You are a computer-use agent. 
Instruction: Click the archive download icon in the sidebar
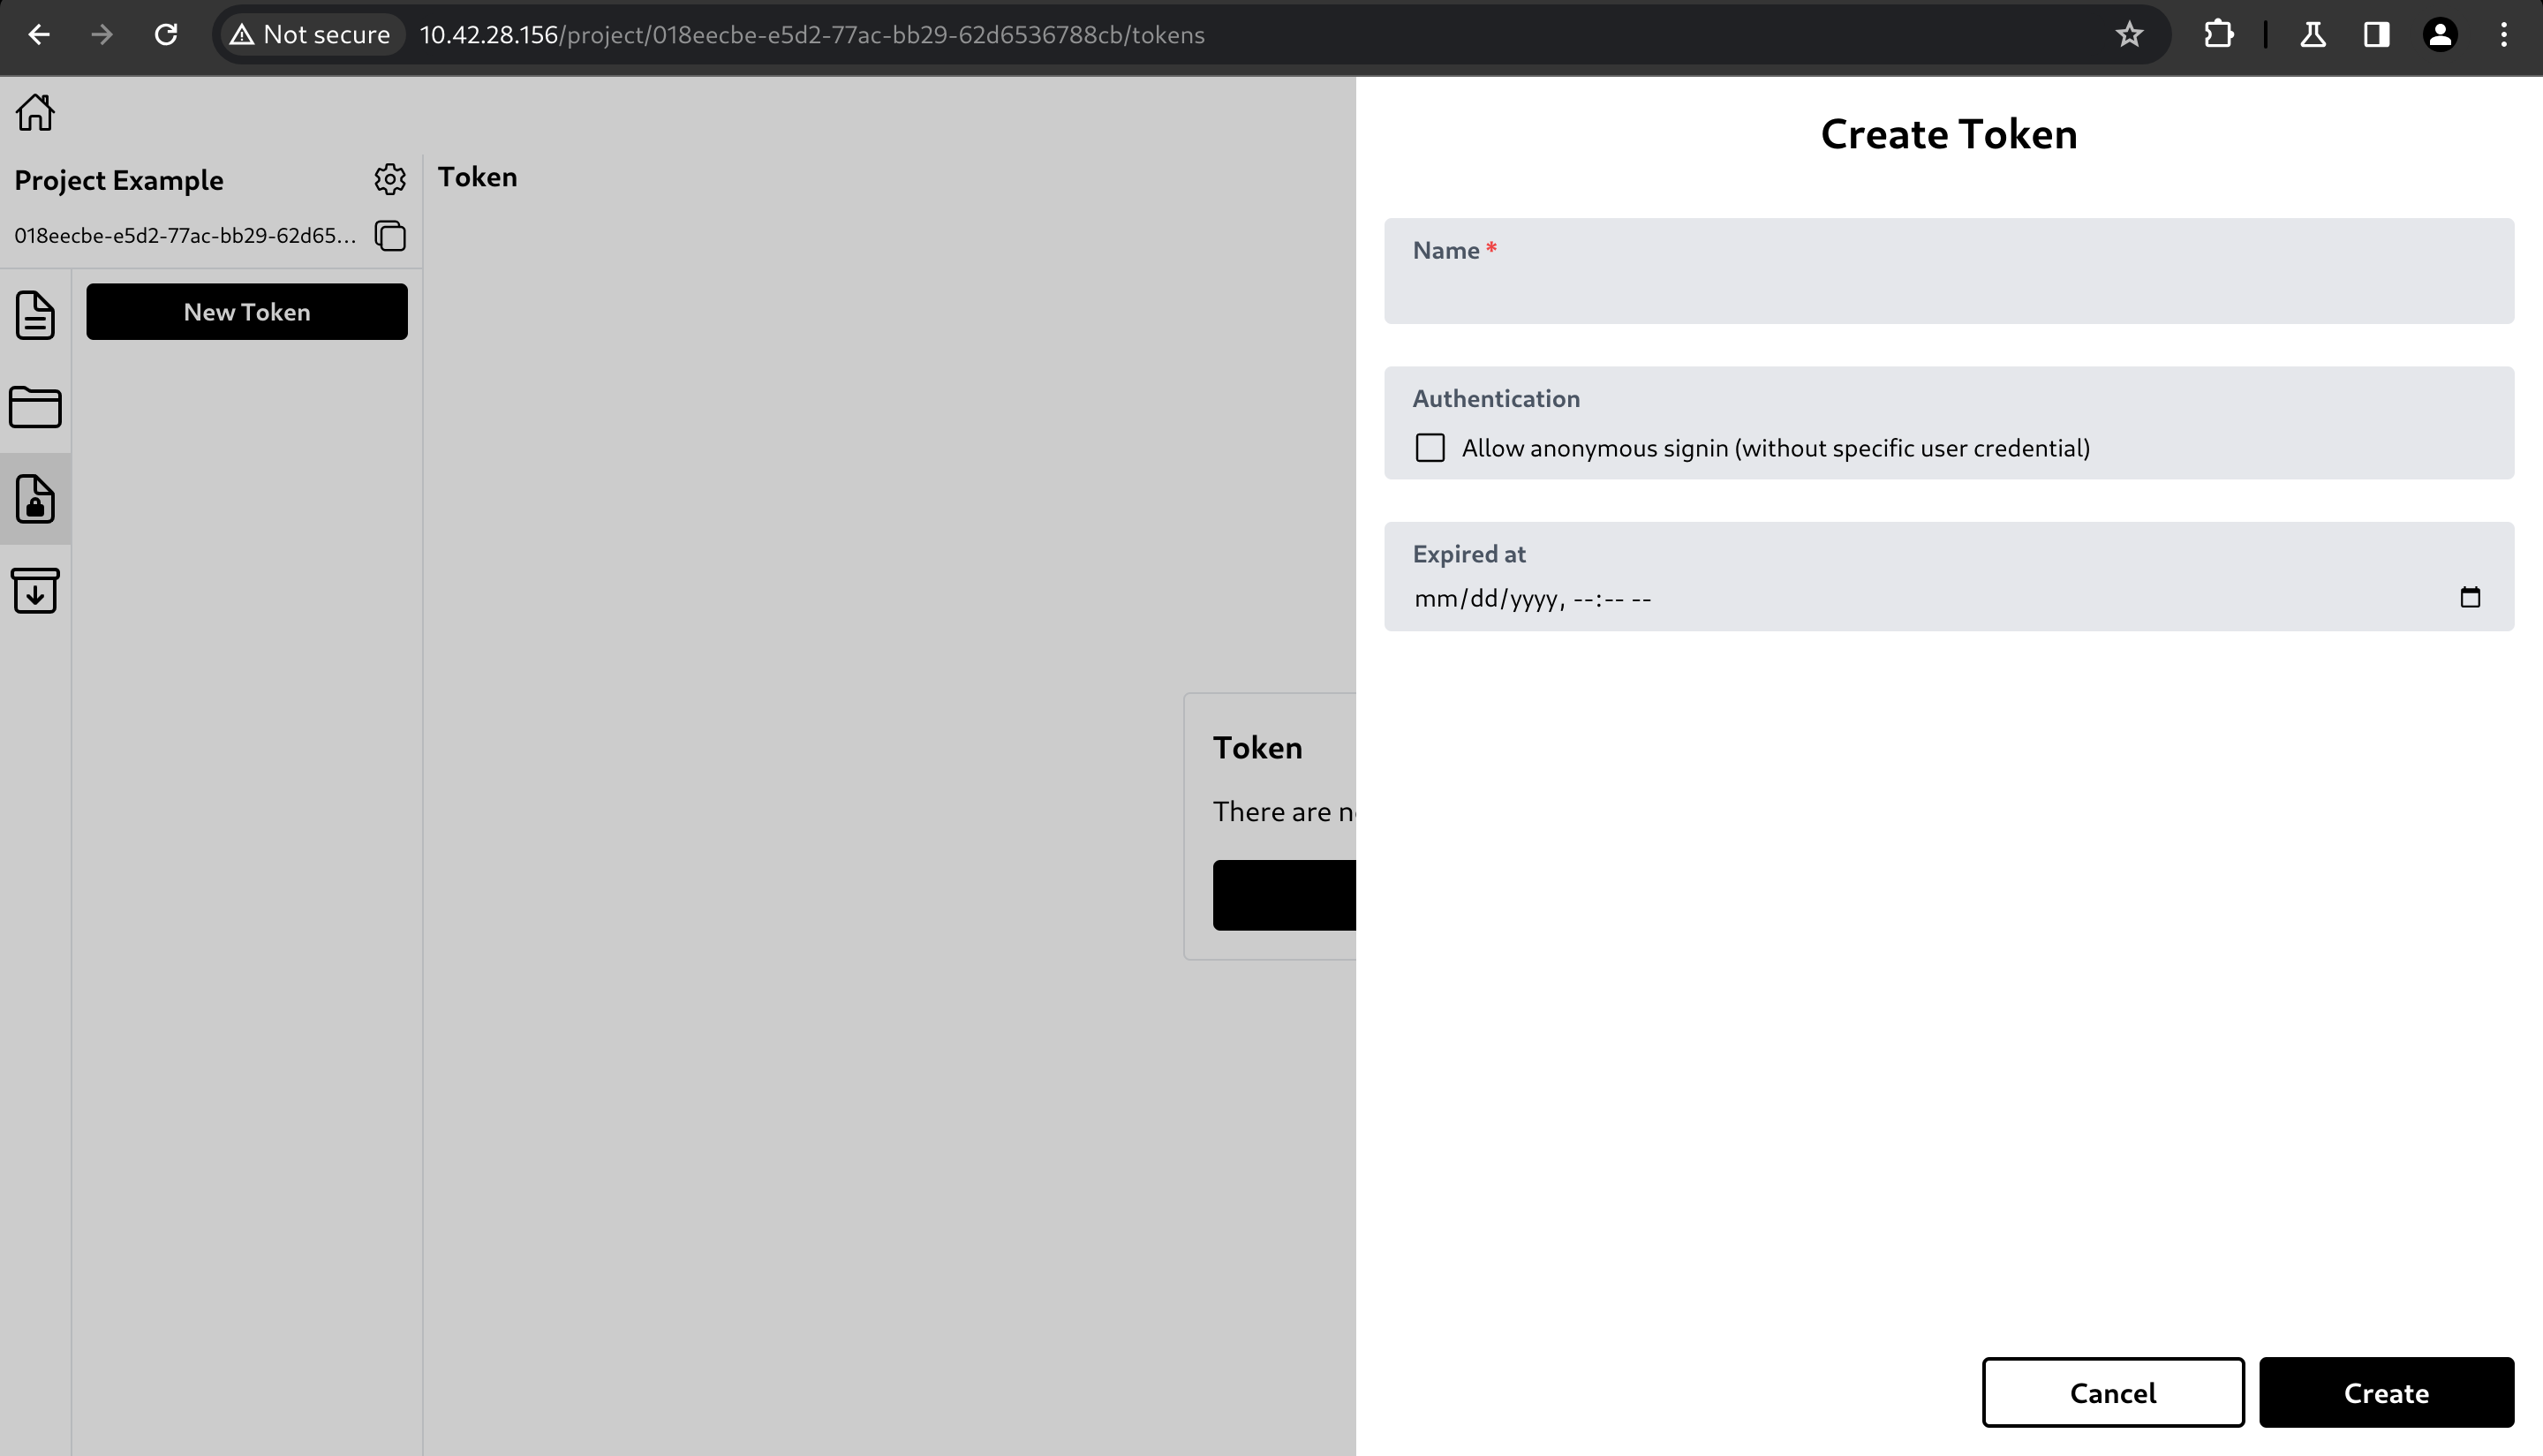(35, 591)
